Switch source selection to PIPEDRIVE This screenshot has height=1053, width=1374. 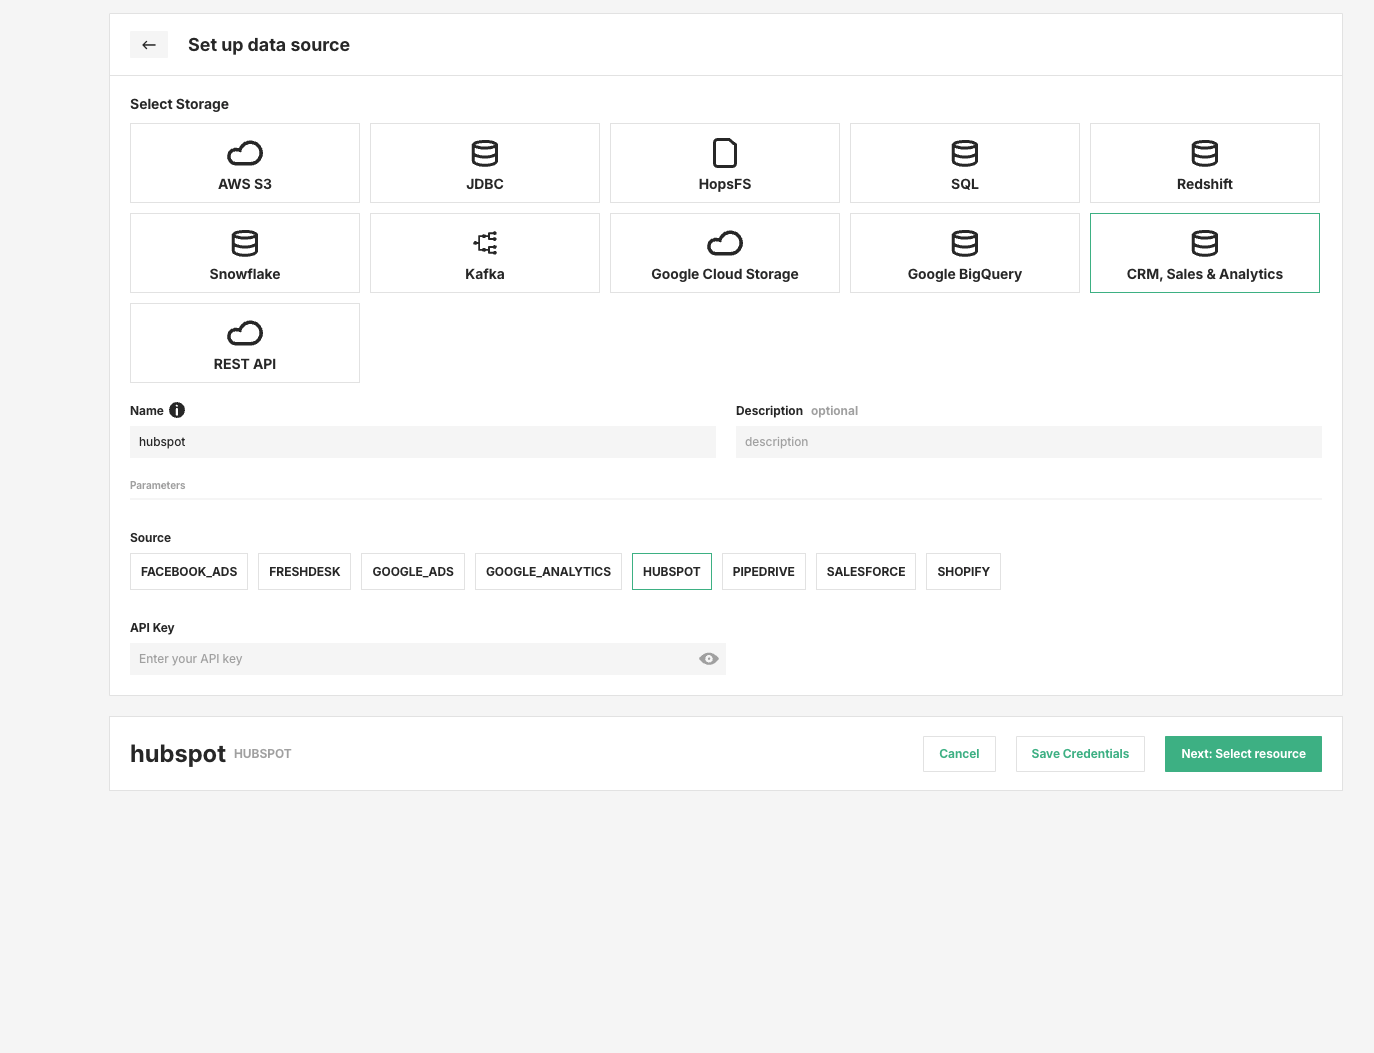pyautogui.click(x=763, y=571)
